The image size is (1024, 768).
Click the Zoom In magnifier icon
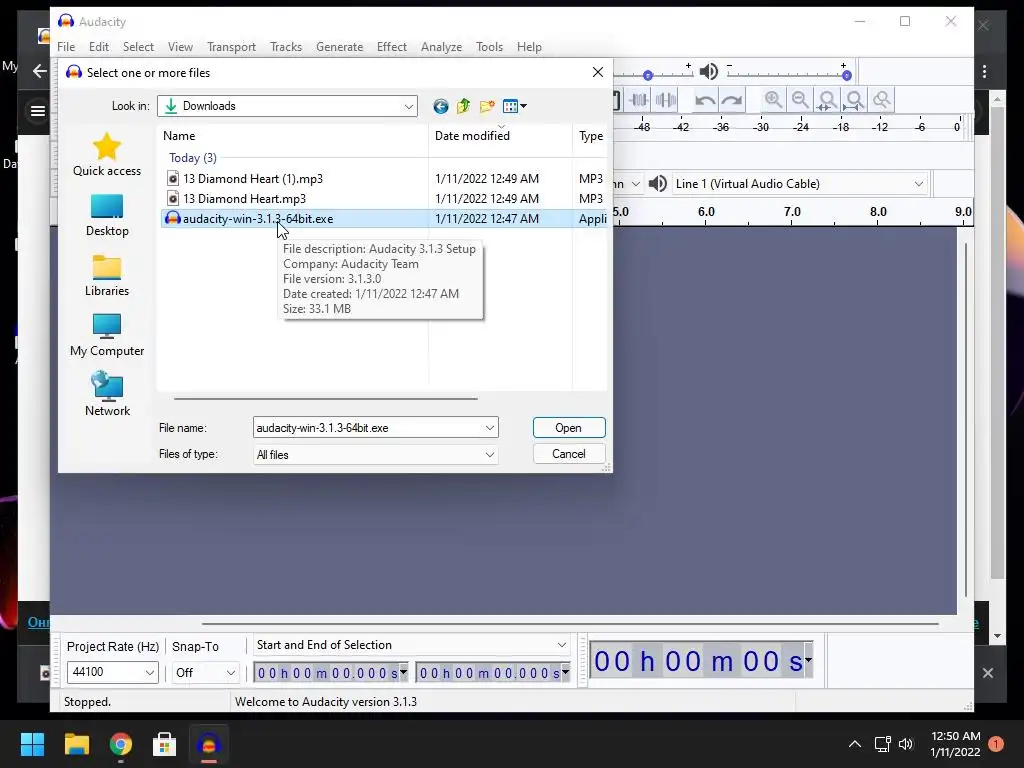click(x=773, y=100)
